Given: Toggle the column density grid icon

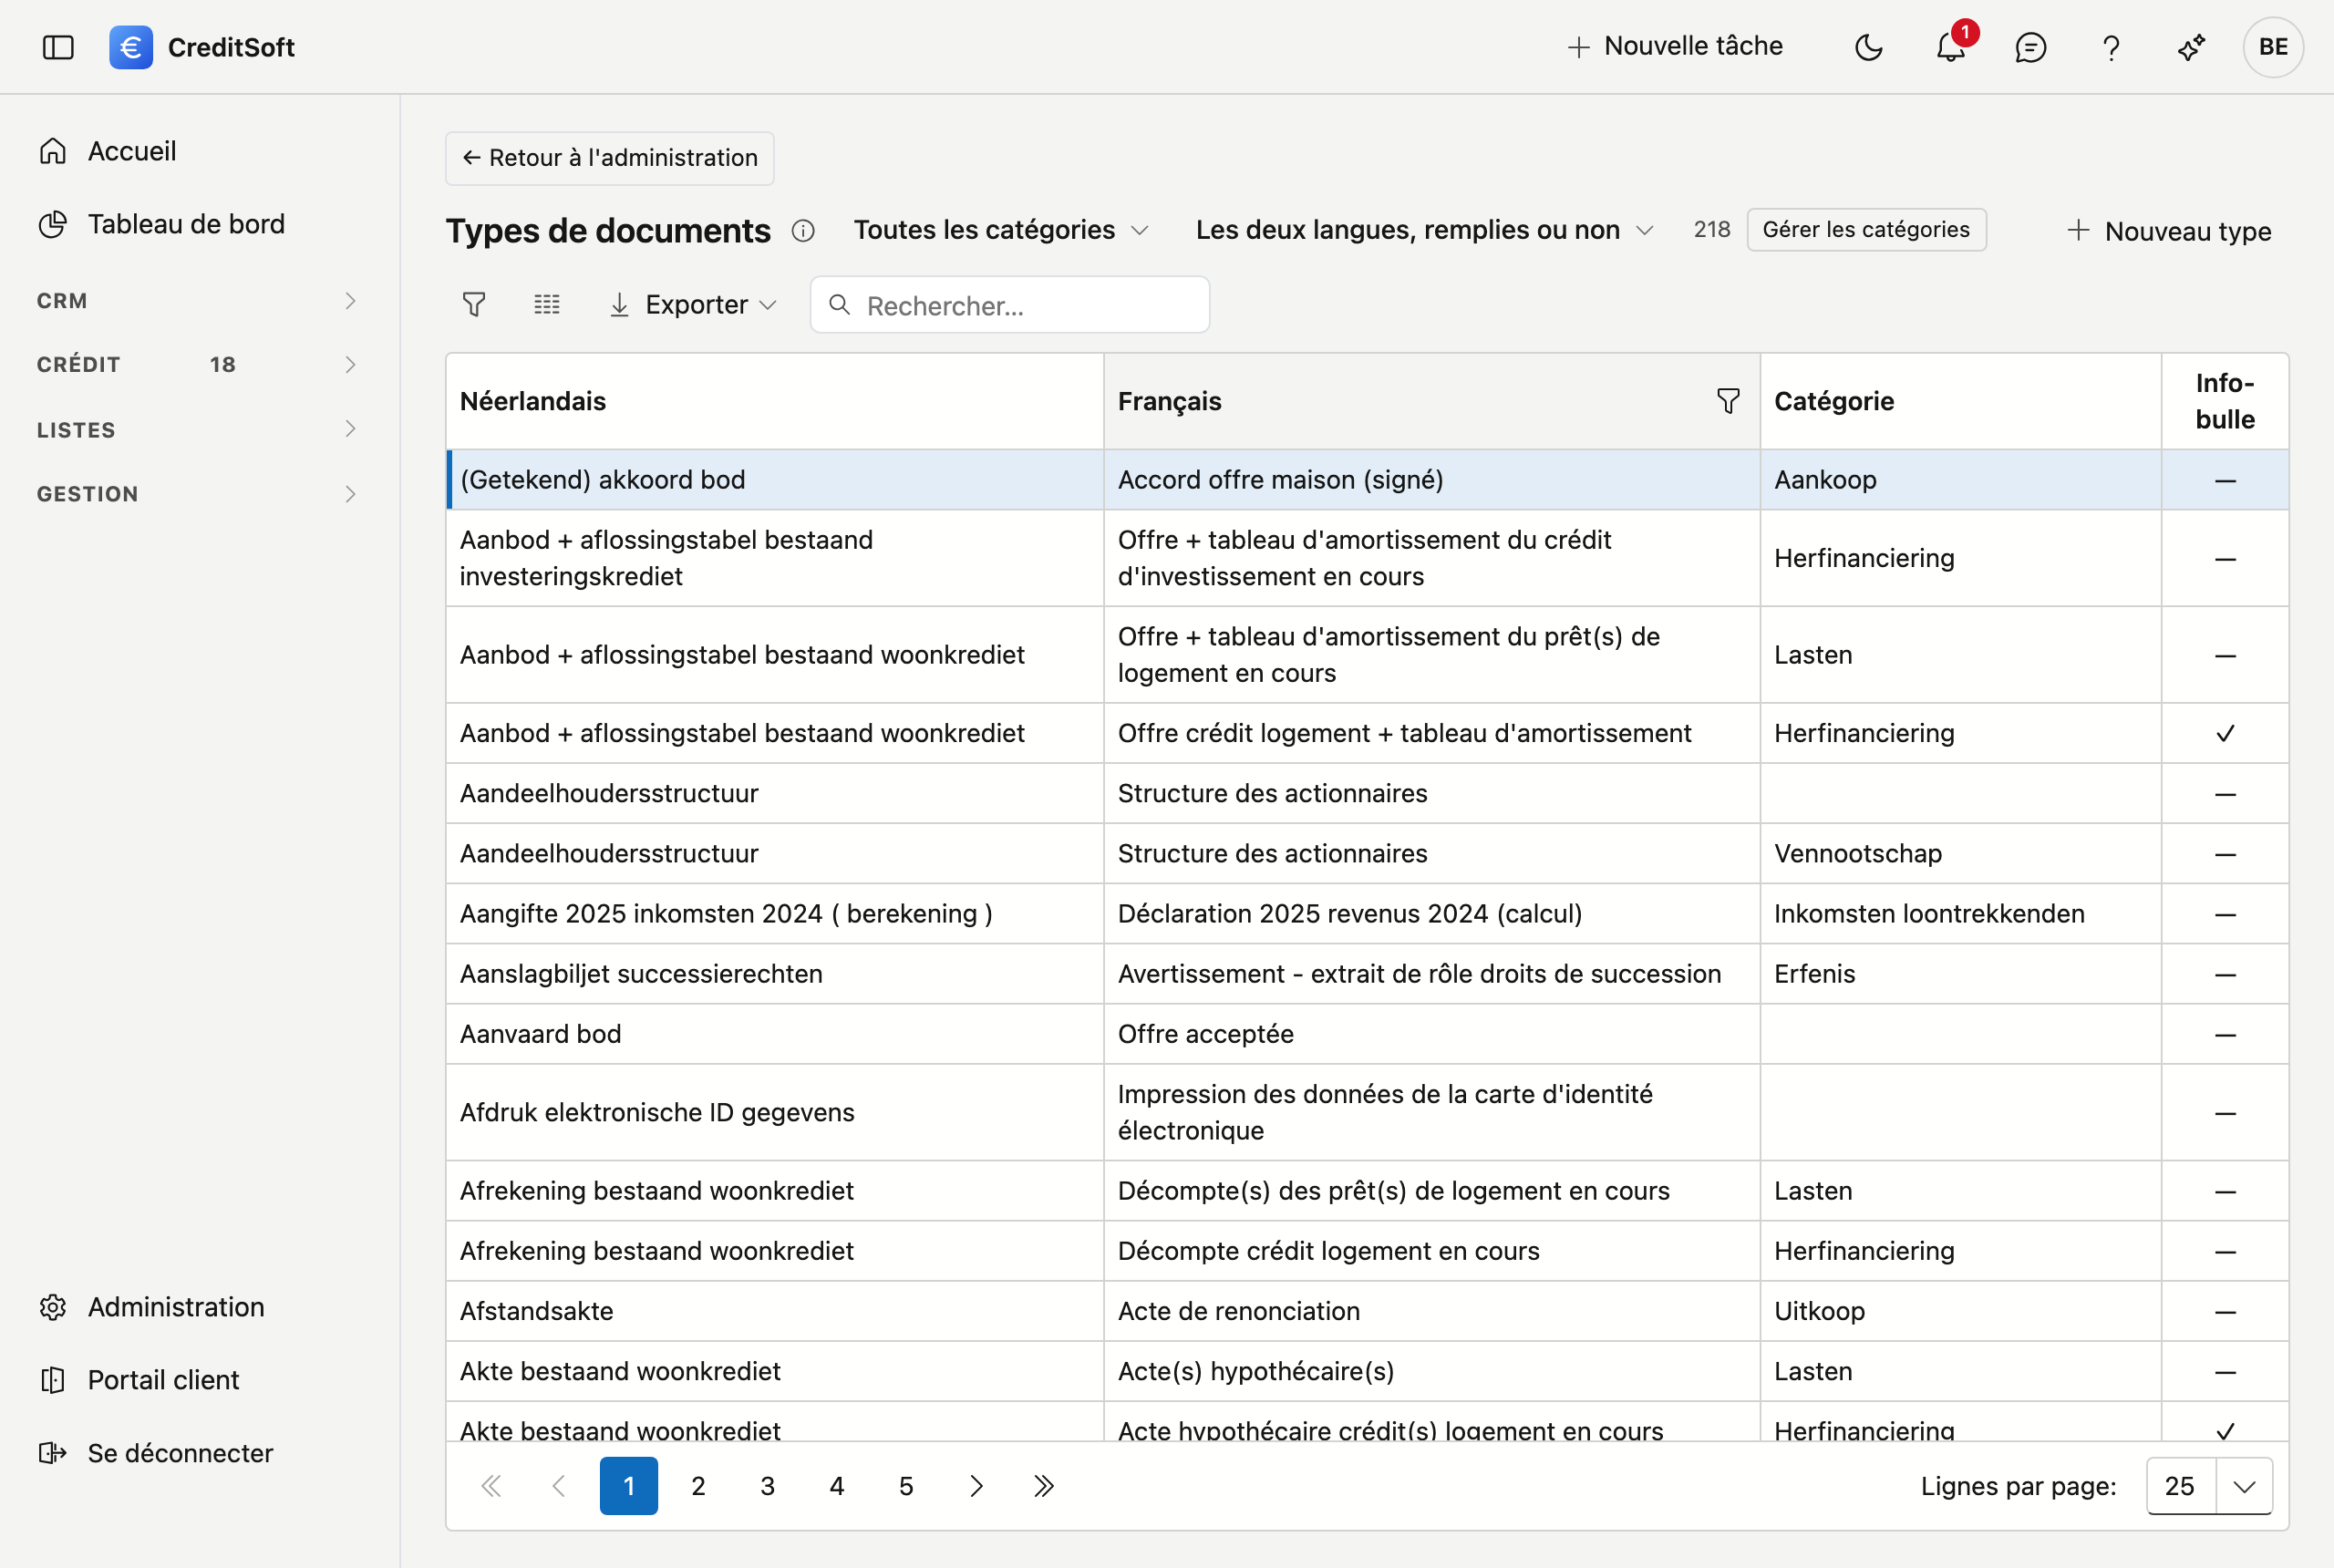Looking at the screenshot, I should coord(547,304).
